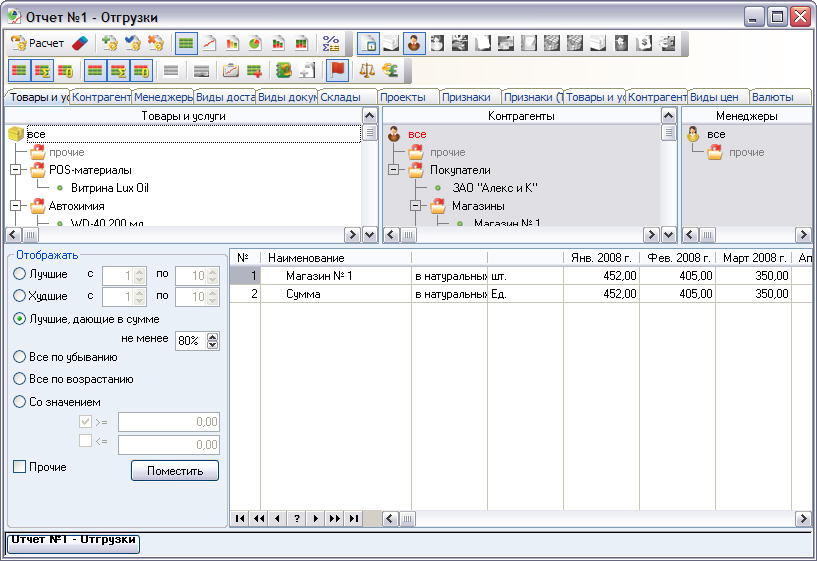Screen dimensions: 817x561
Task: Click Янв. 2008 г. column header
Action: pos(601,257)
